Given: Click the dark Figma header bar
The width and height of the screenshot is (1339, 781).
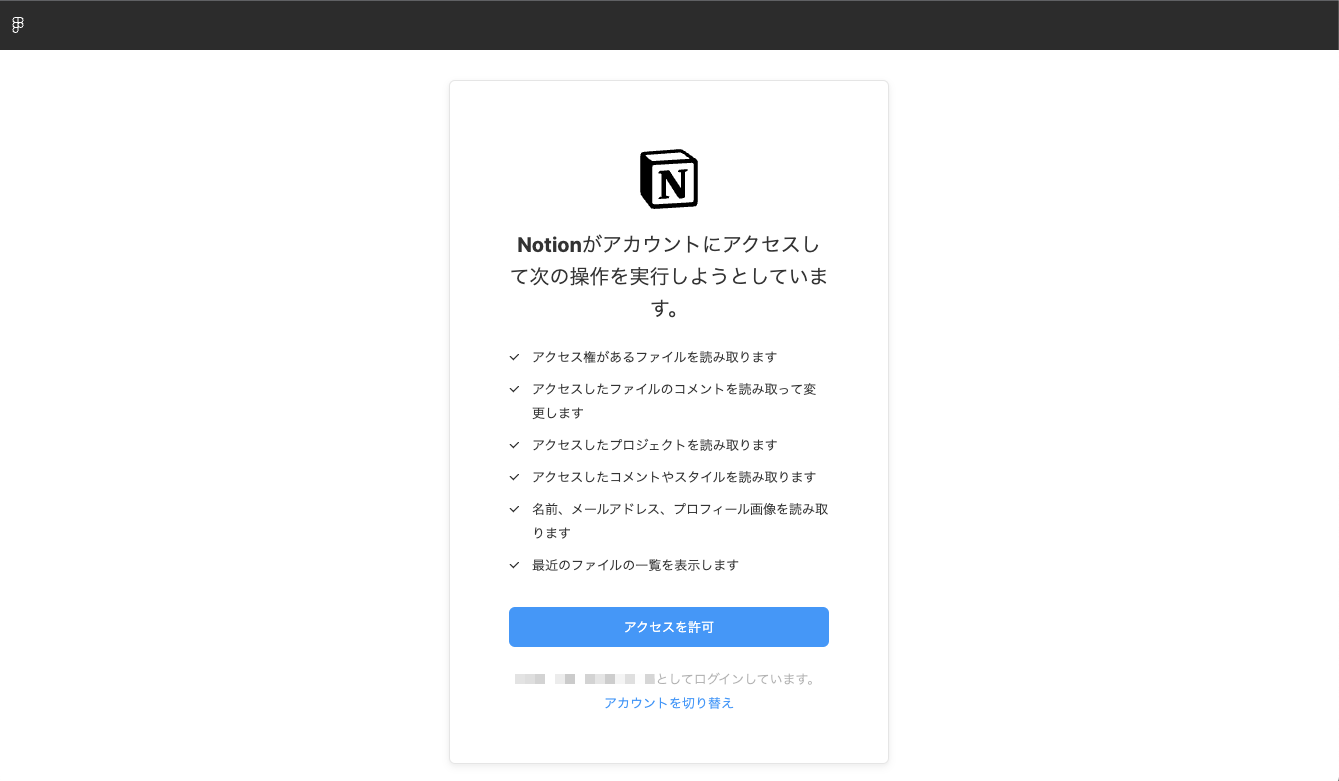Looking at the screenshot, I should [669, 24].
